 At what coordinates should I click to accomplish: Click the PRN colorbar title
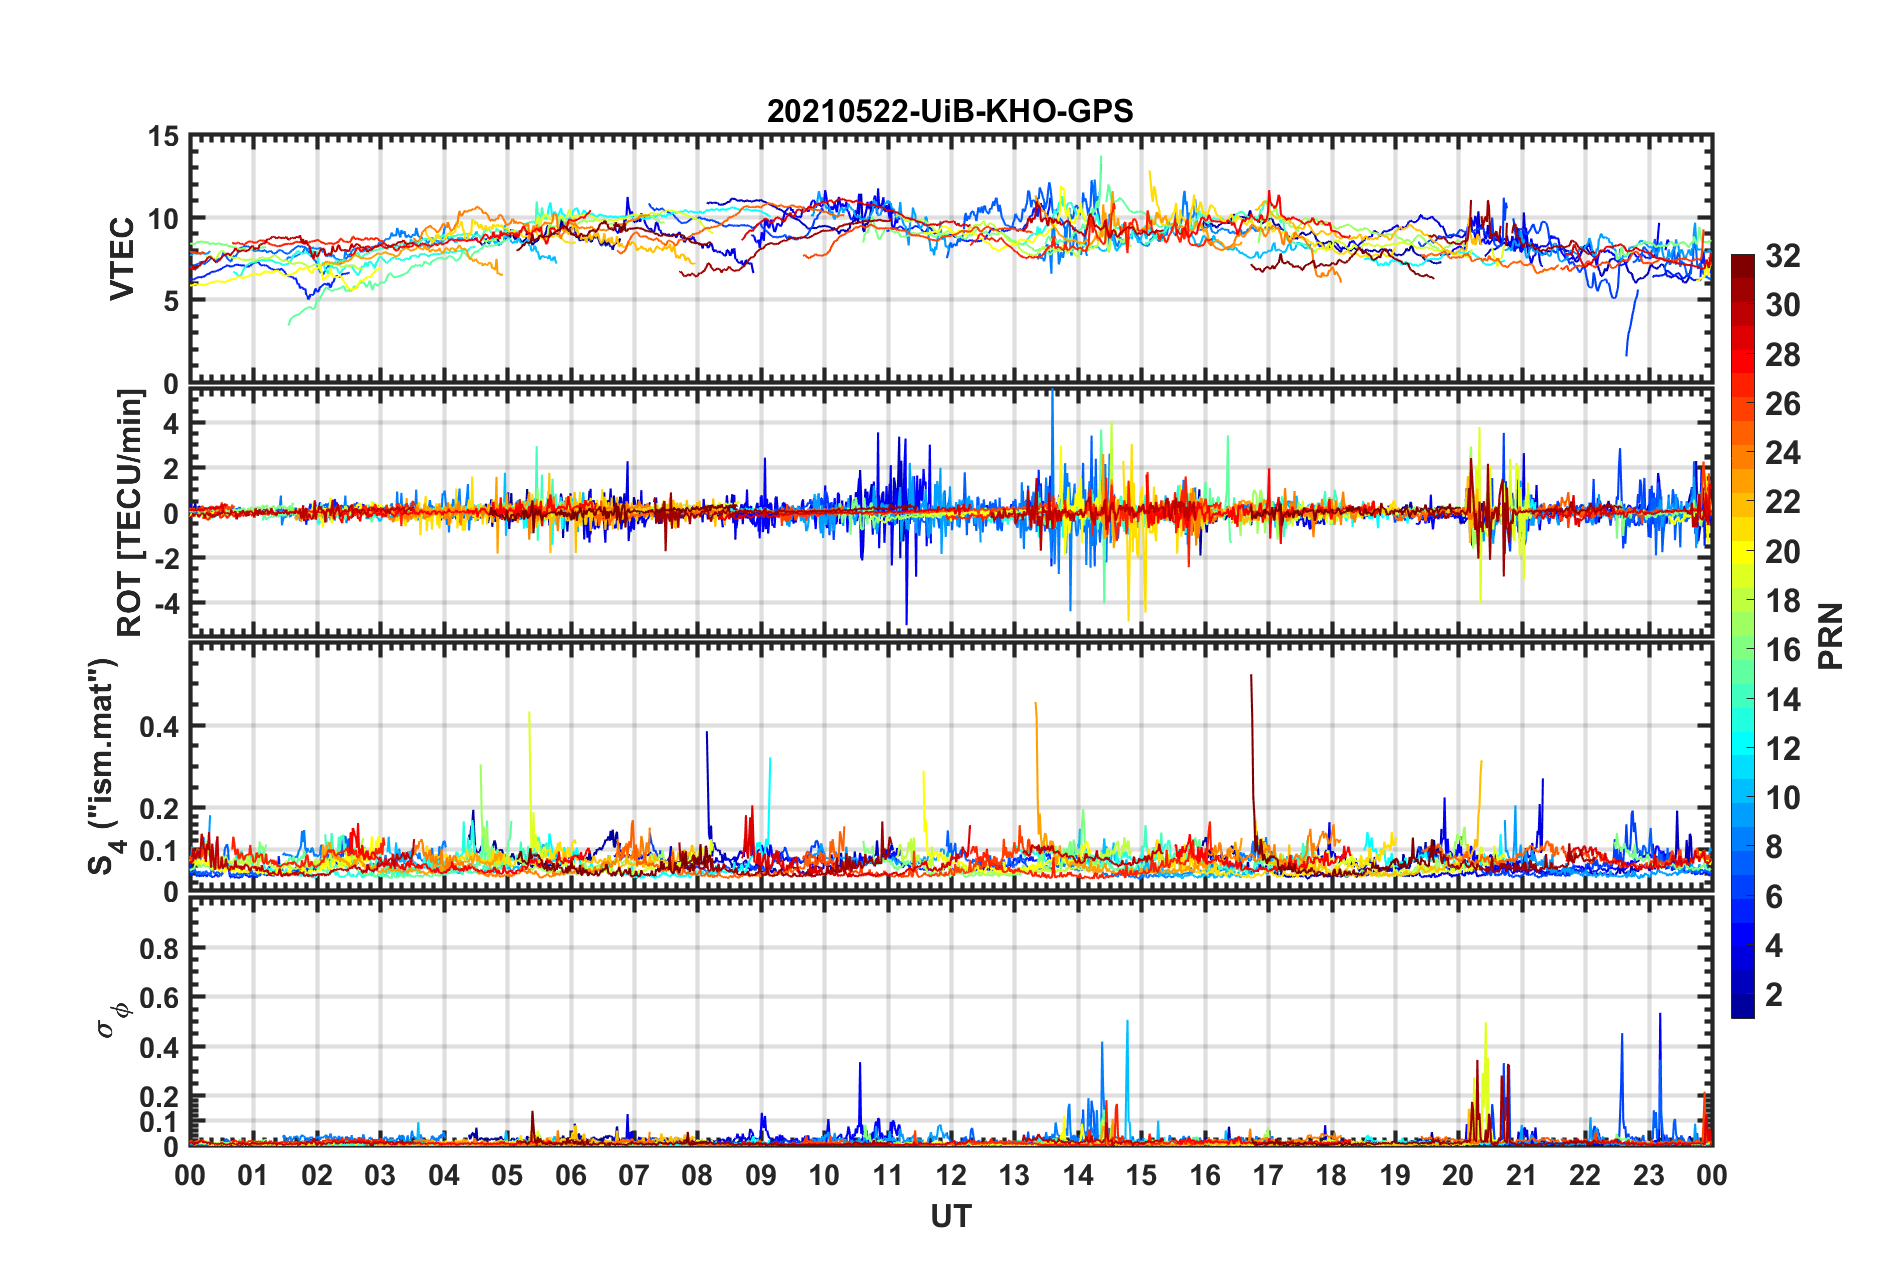click(x=1831, y=636)
